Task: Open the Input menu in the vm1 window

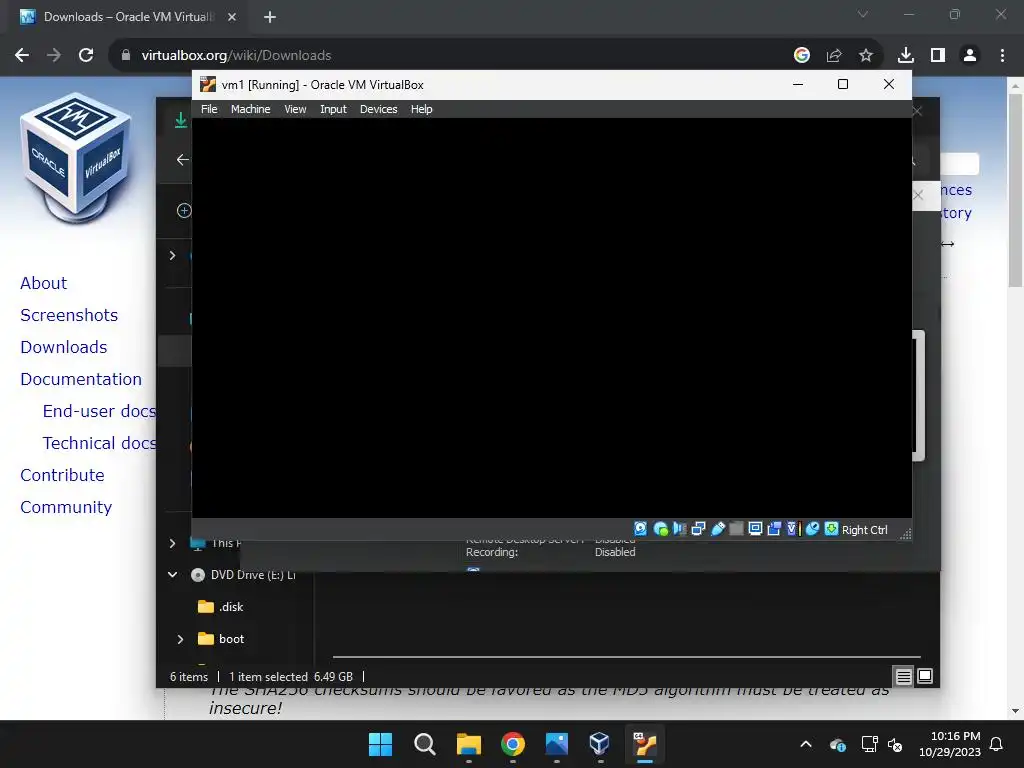Action: pyautogui.click(x=333, y=109)
